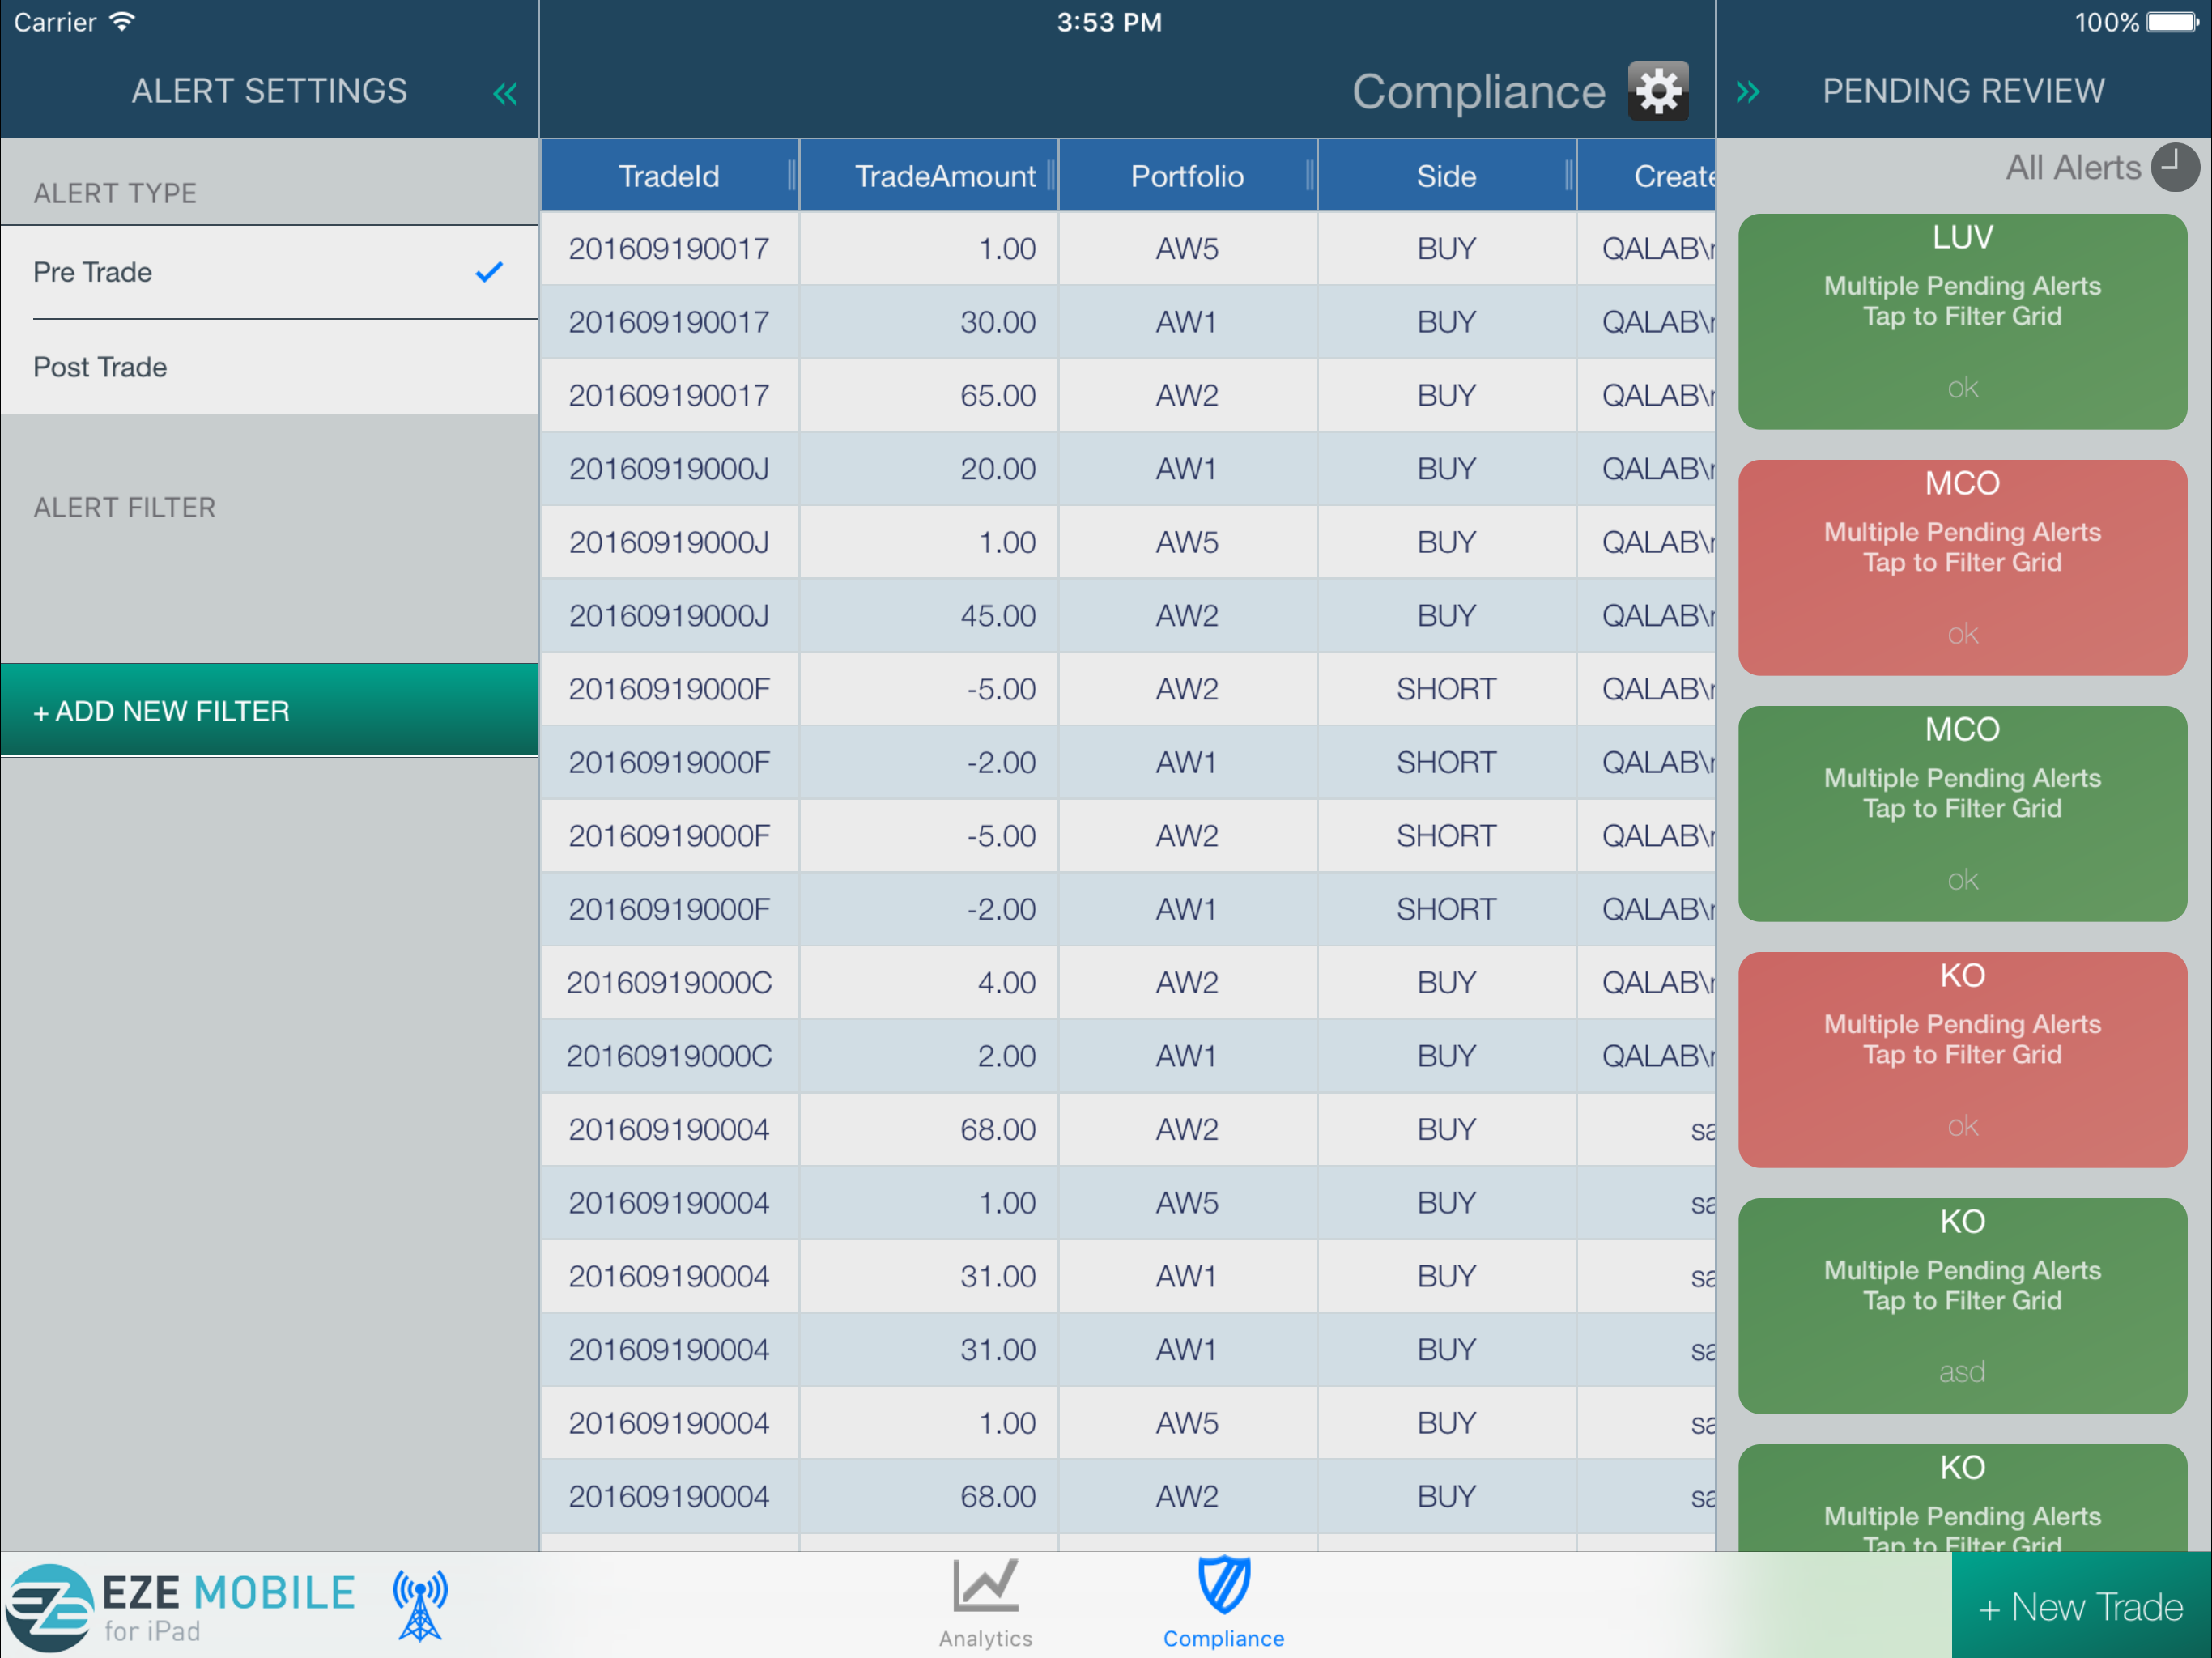Tap the green LUV pending alert card
This screenshot has width=2212, height=1658.
coord(1961,321)
